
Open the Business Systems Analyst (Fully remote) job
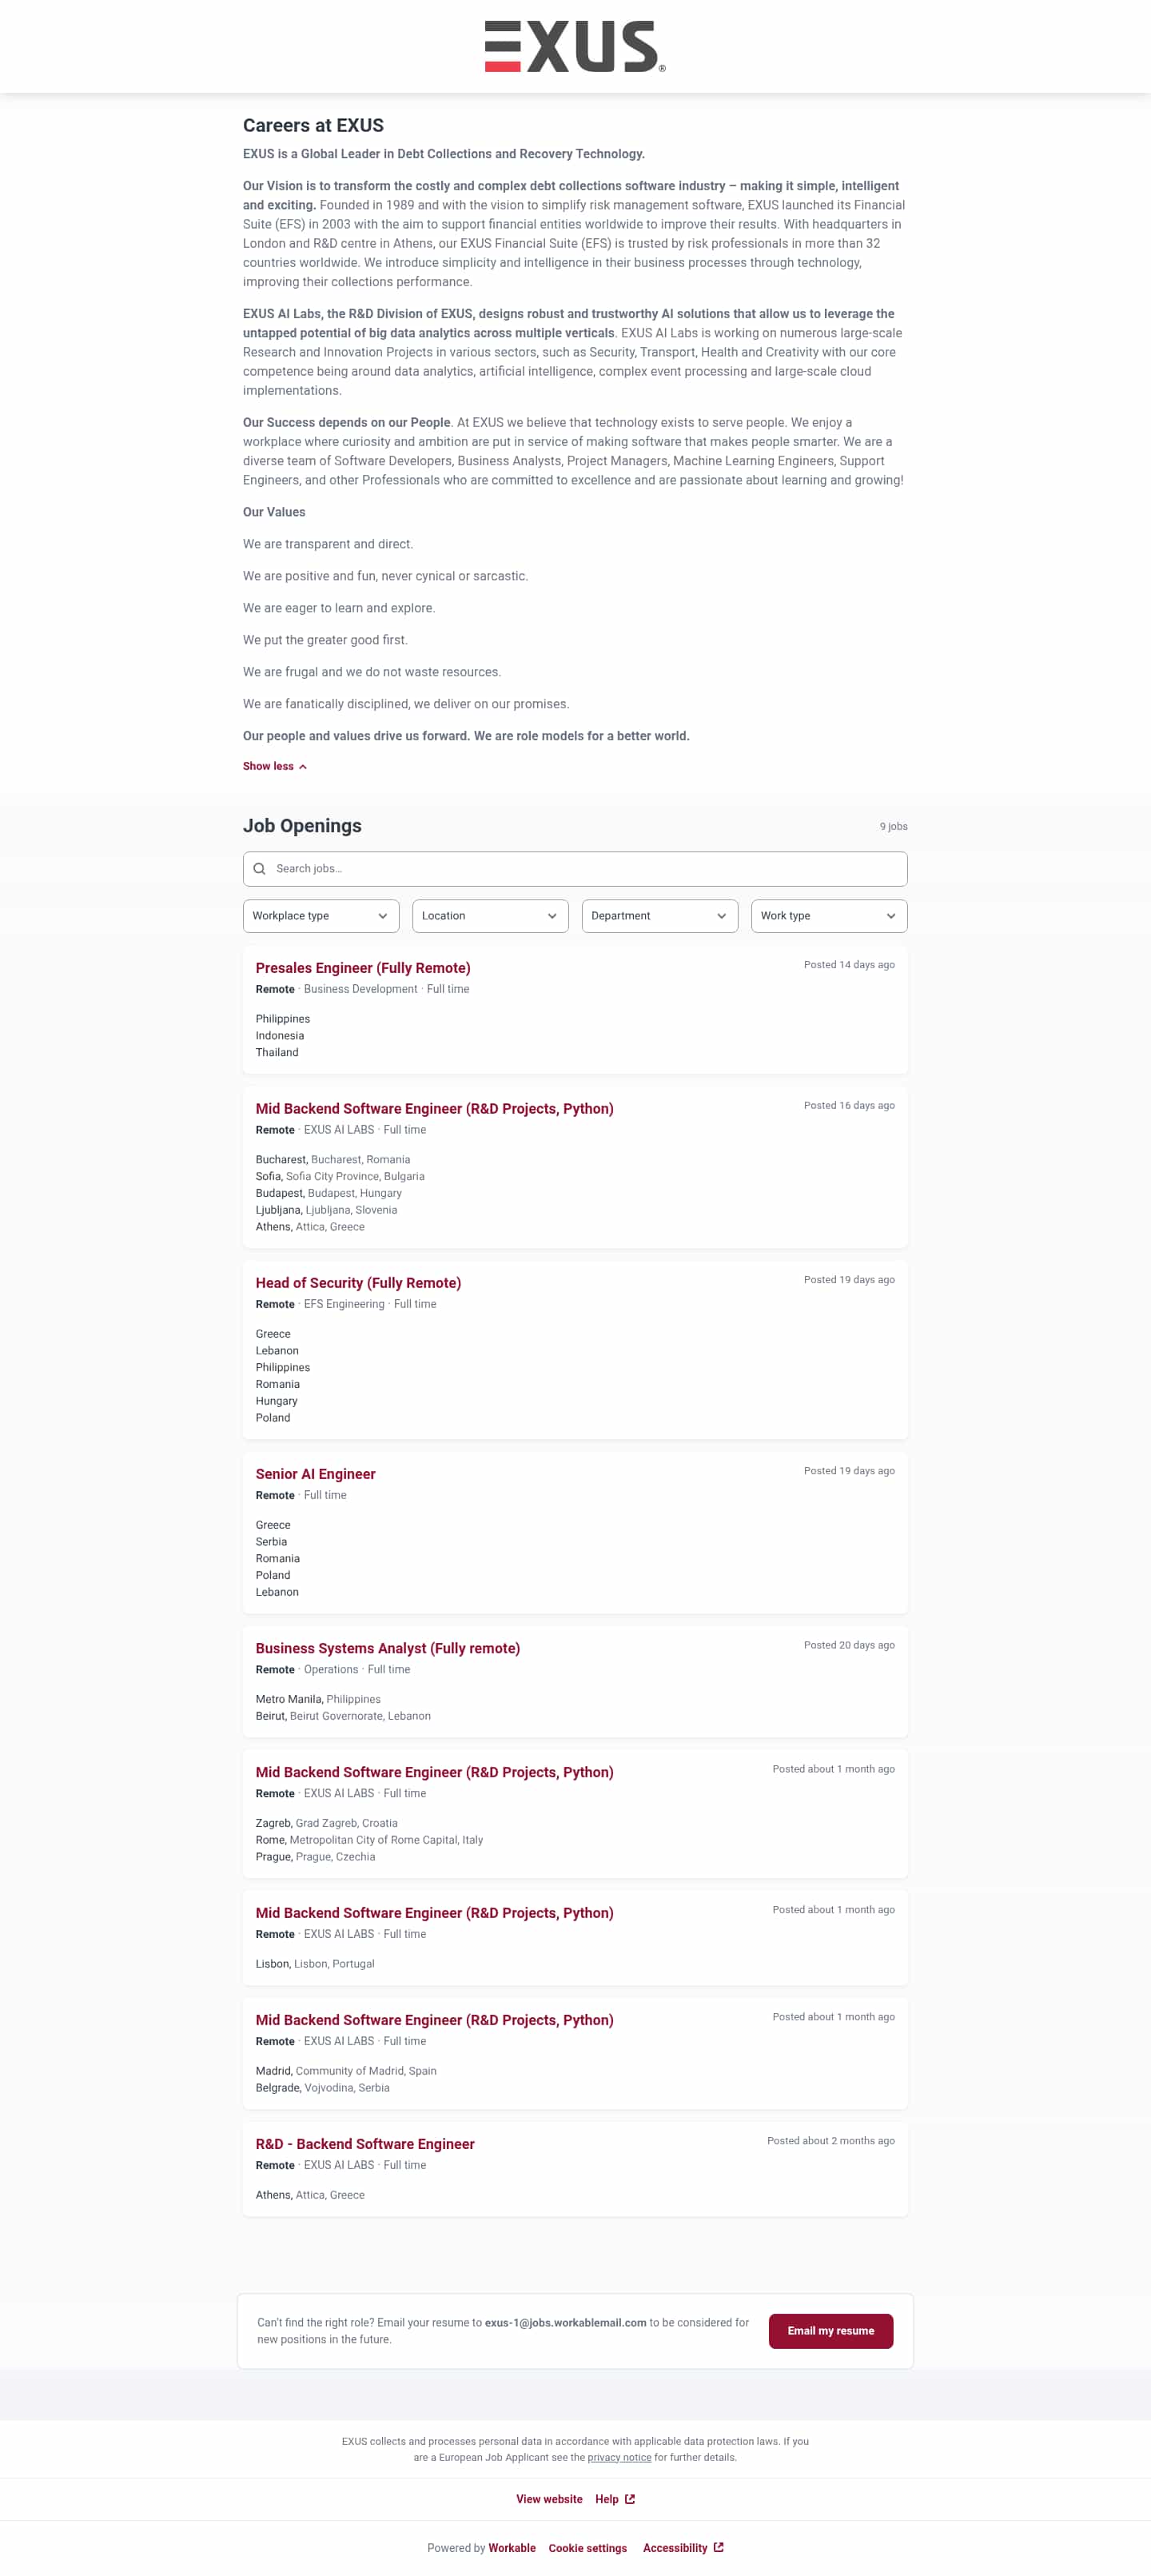click(388, 1648)
